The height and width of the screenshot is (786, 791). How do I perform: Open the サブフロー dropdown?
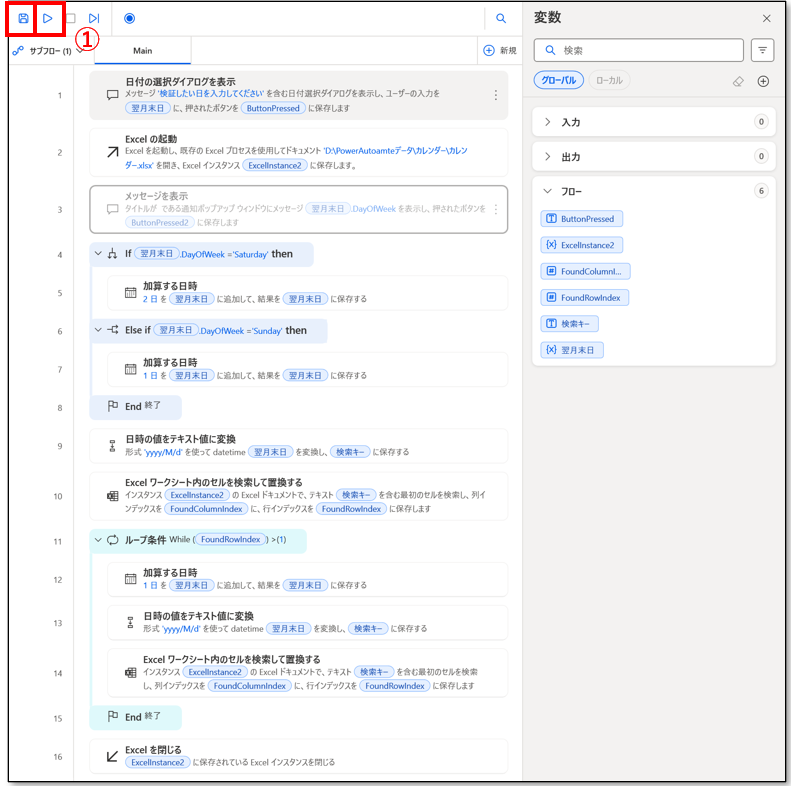click(47, 51)
